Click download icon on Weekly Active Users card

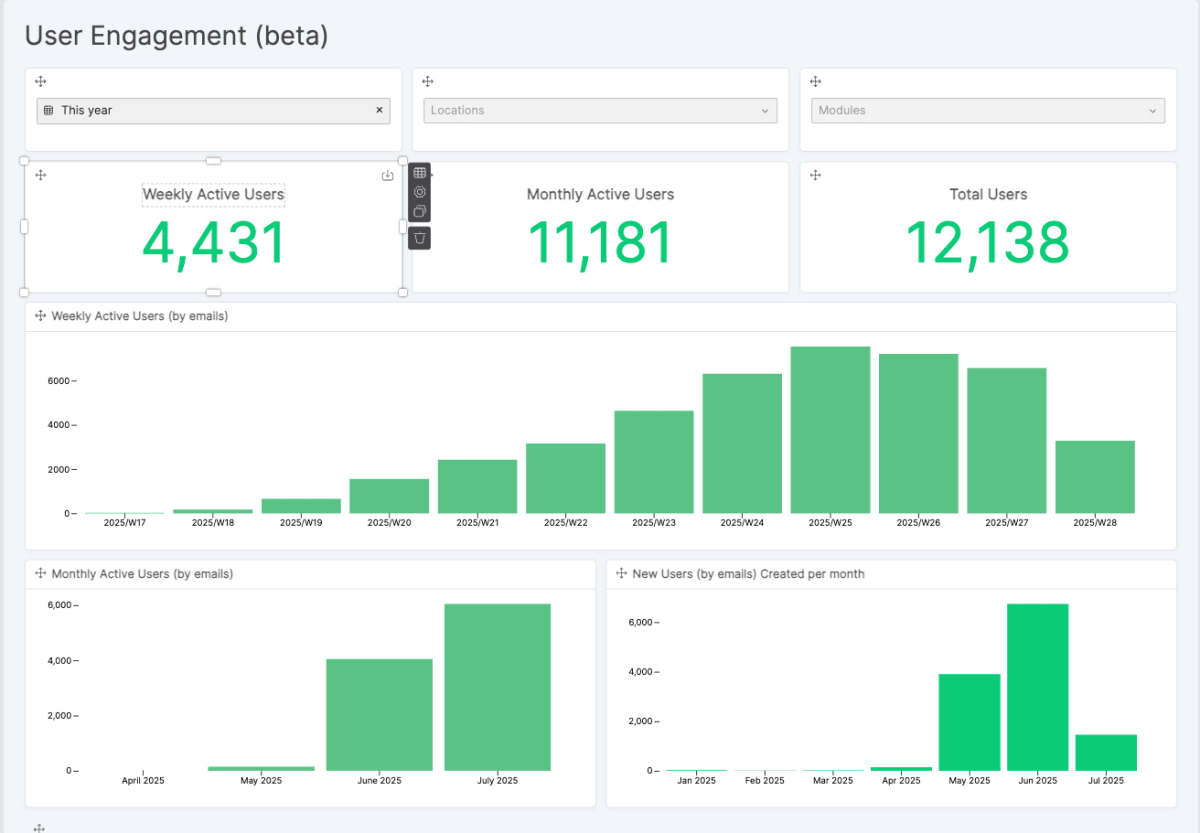coord(388,176)
